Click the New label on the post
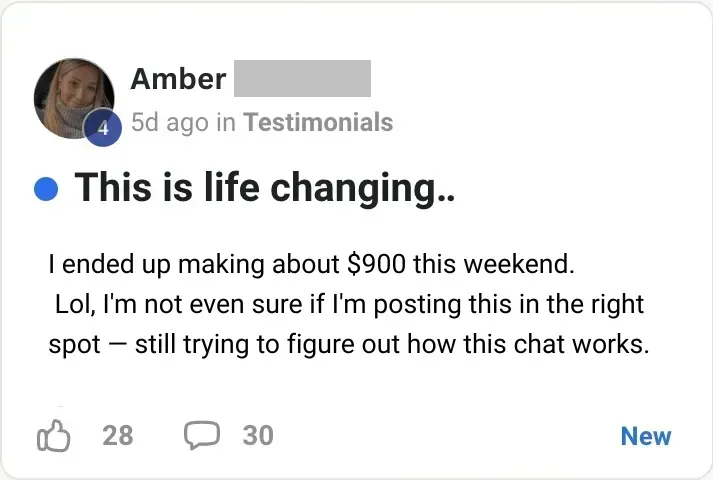The image size is (713, 480). (x=645, y=436)
